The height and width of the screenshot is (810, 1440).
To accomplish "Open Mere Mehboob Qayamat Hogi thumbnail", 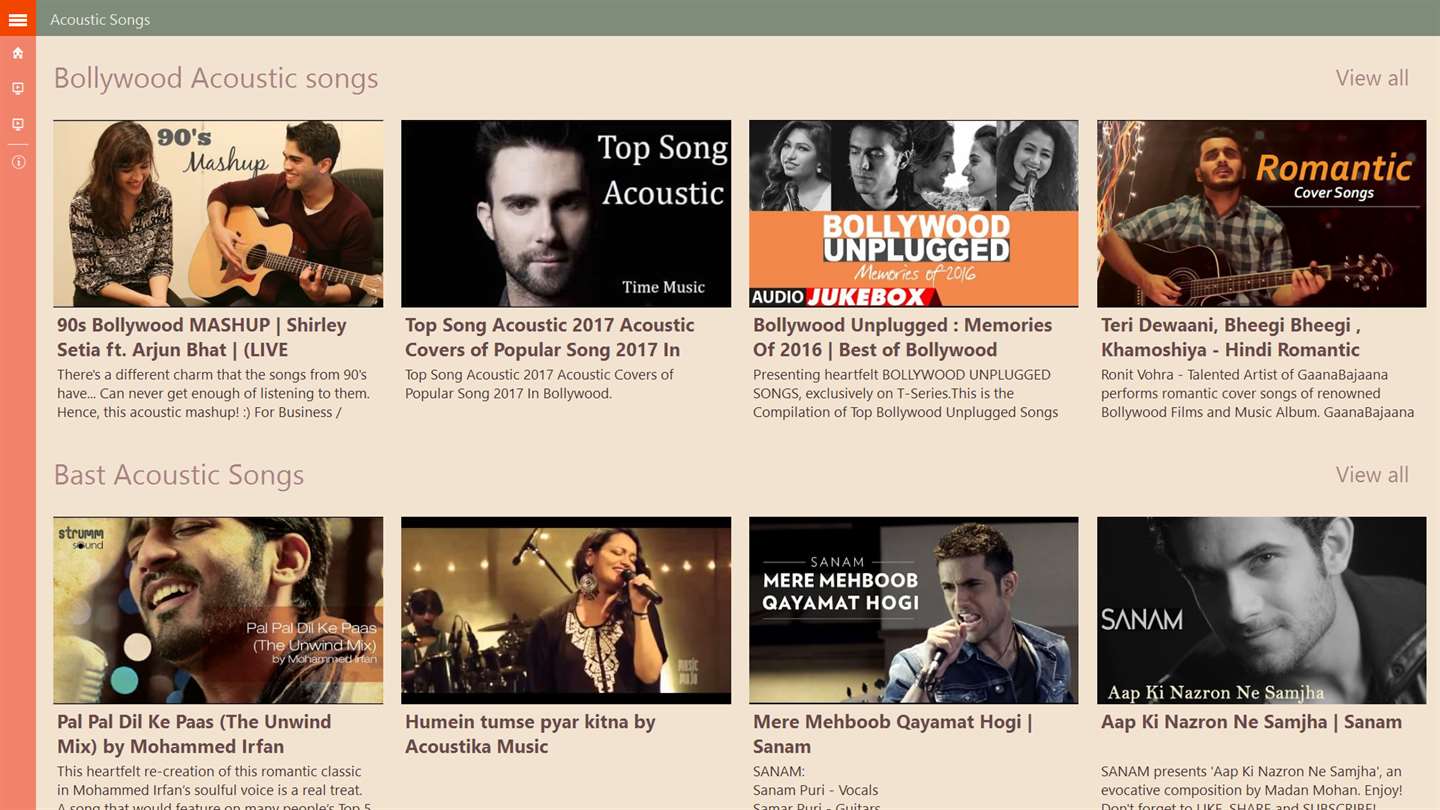I will (x=914, y=610).
